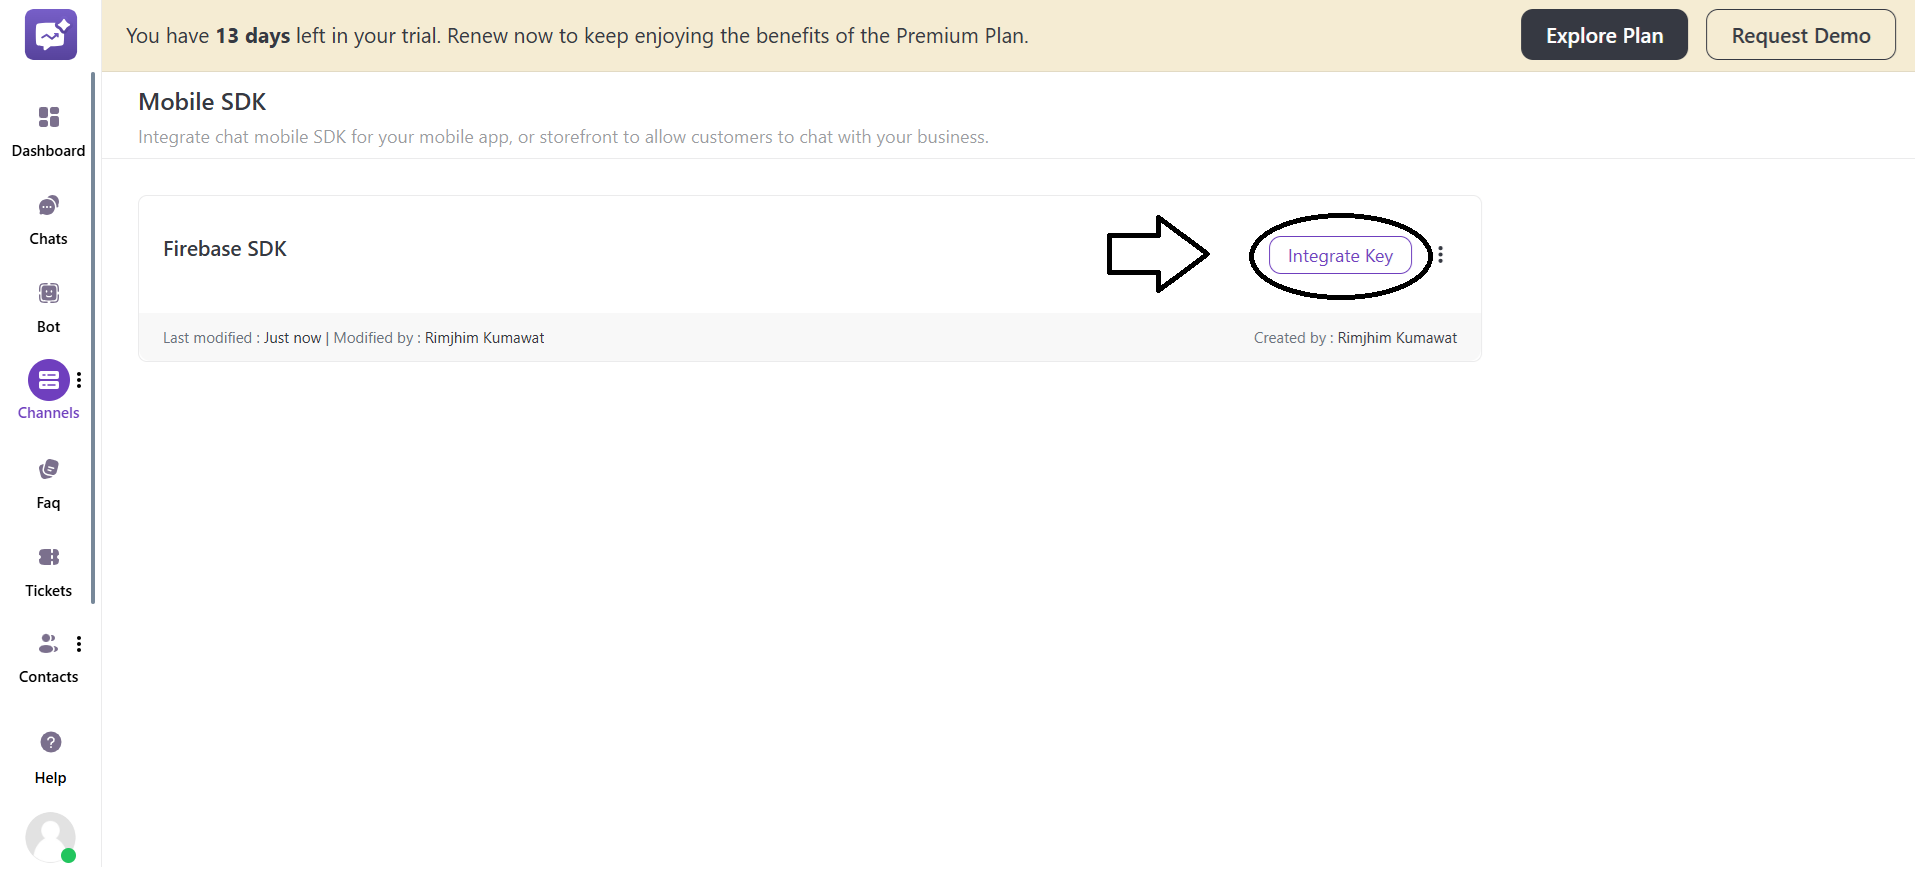Select the Firebase SDK card title
1919x869 pixels.
click(225, 249)
